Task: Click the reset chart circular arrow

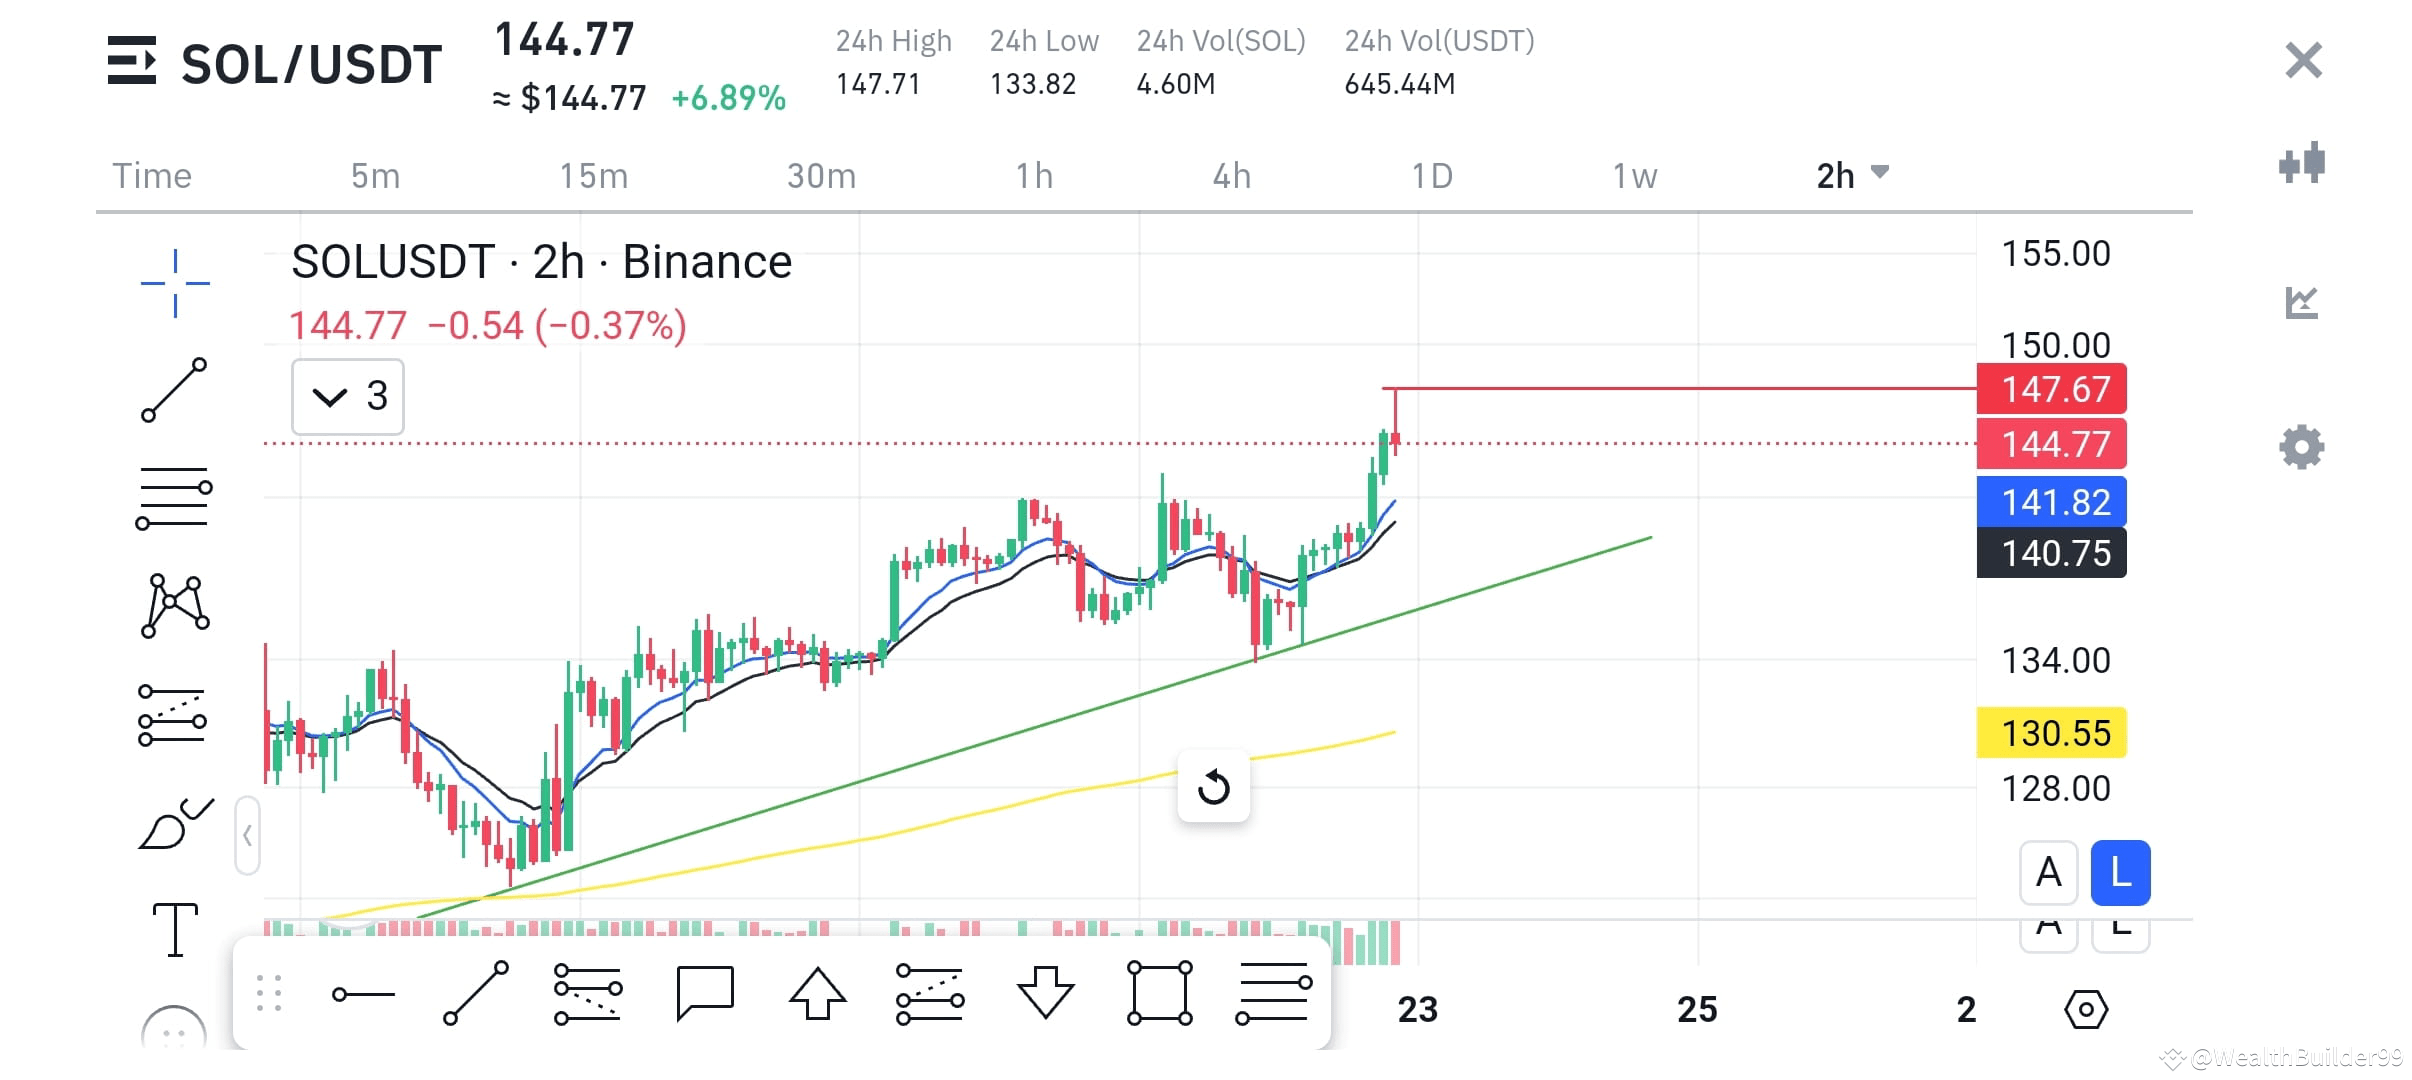Action: point(1213,787)
